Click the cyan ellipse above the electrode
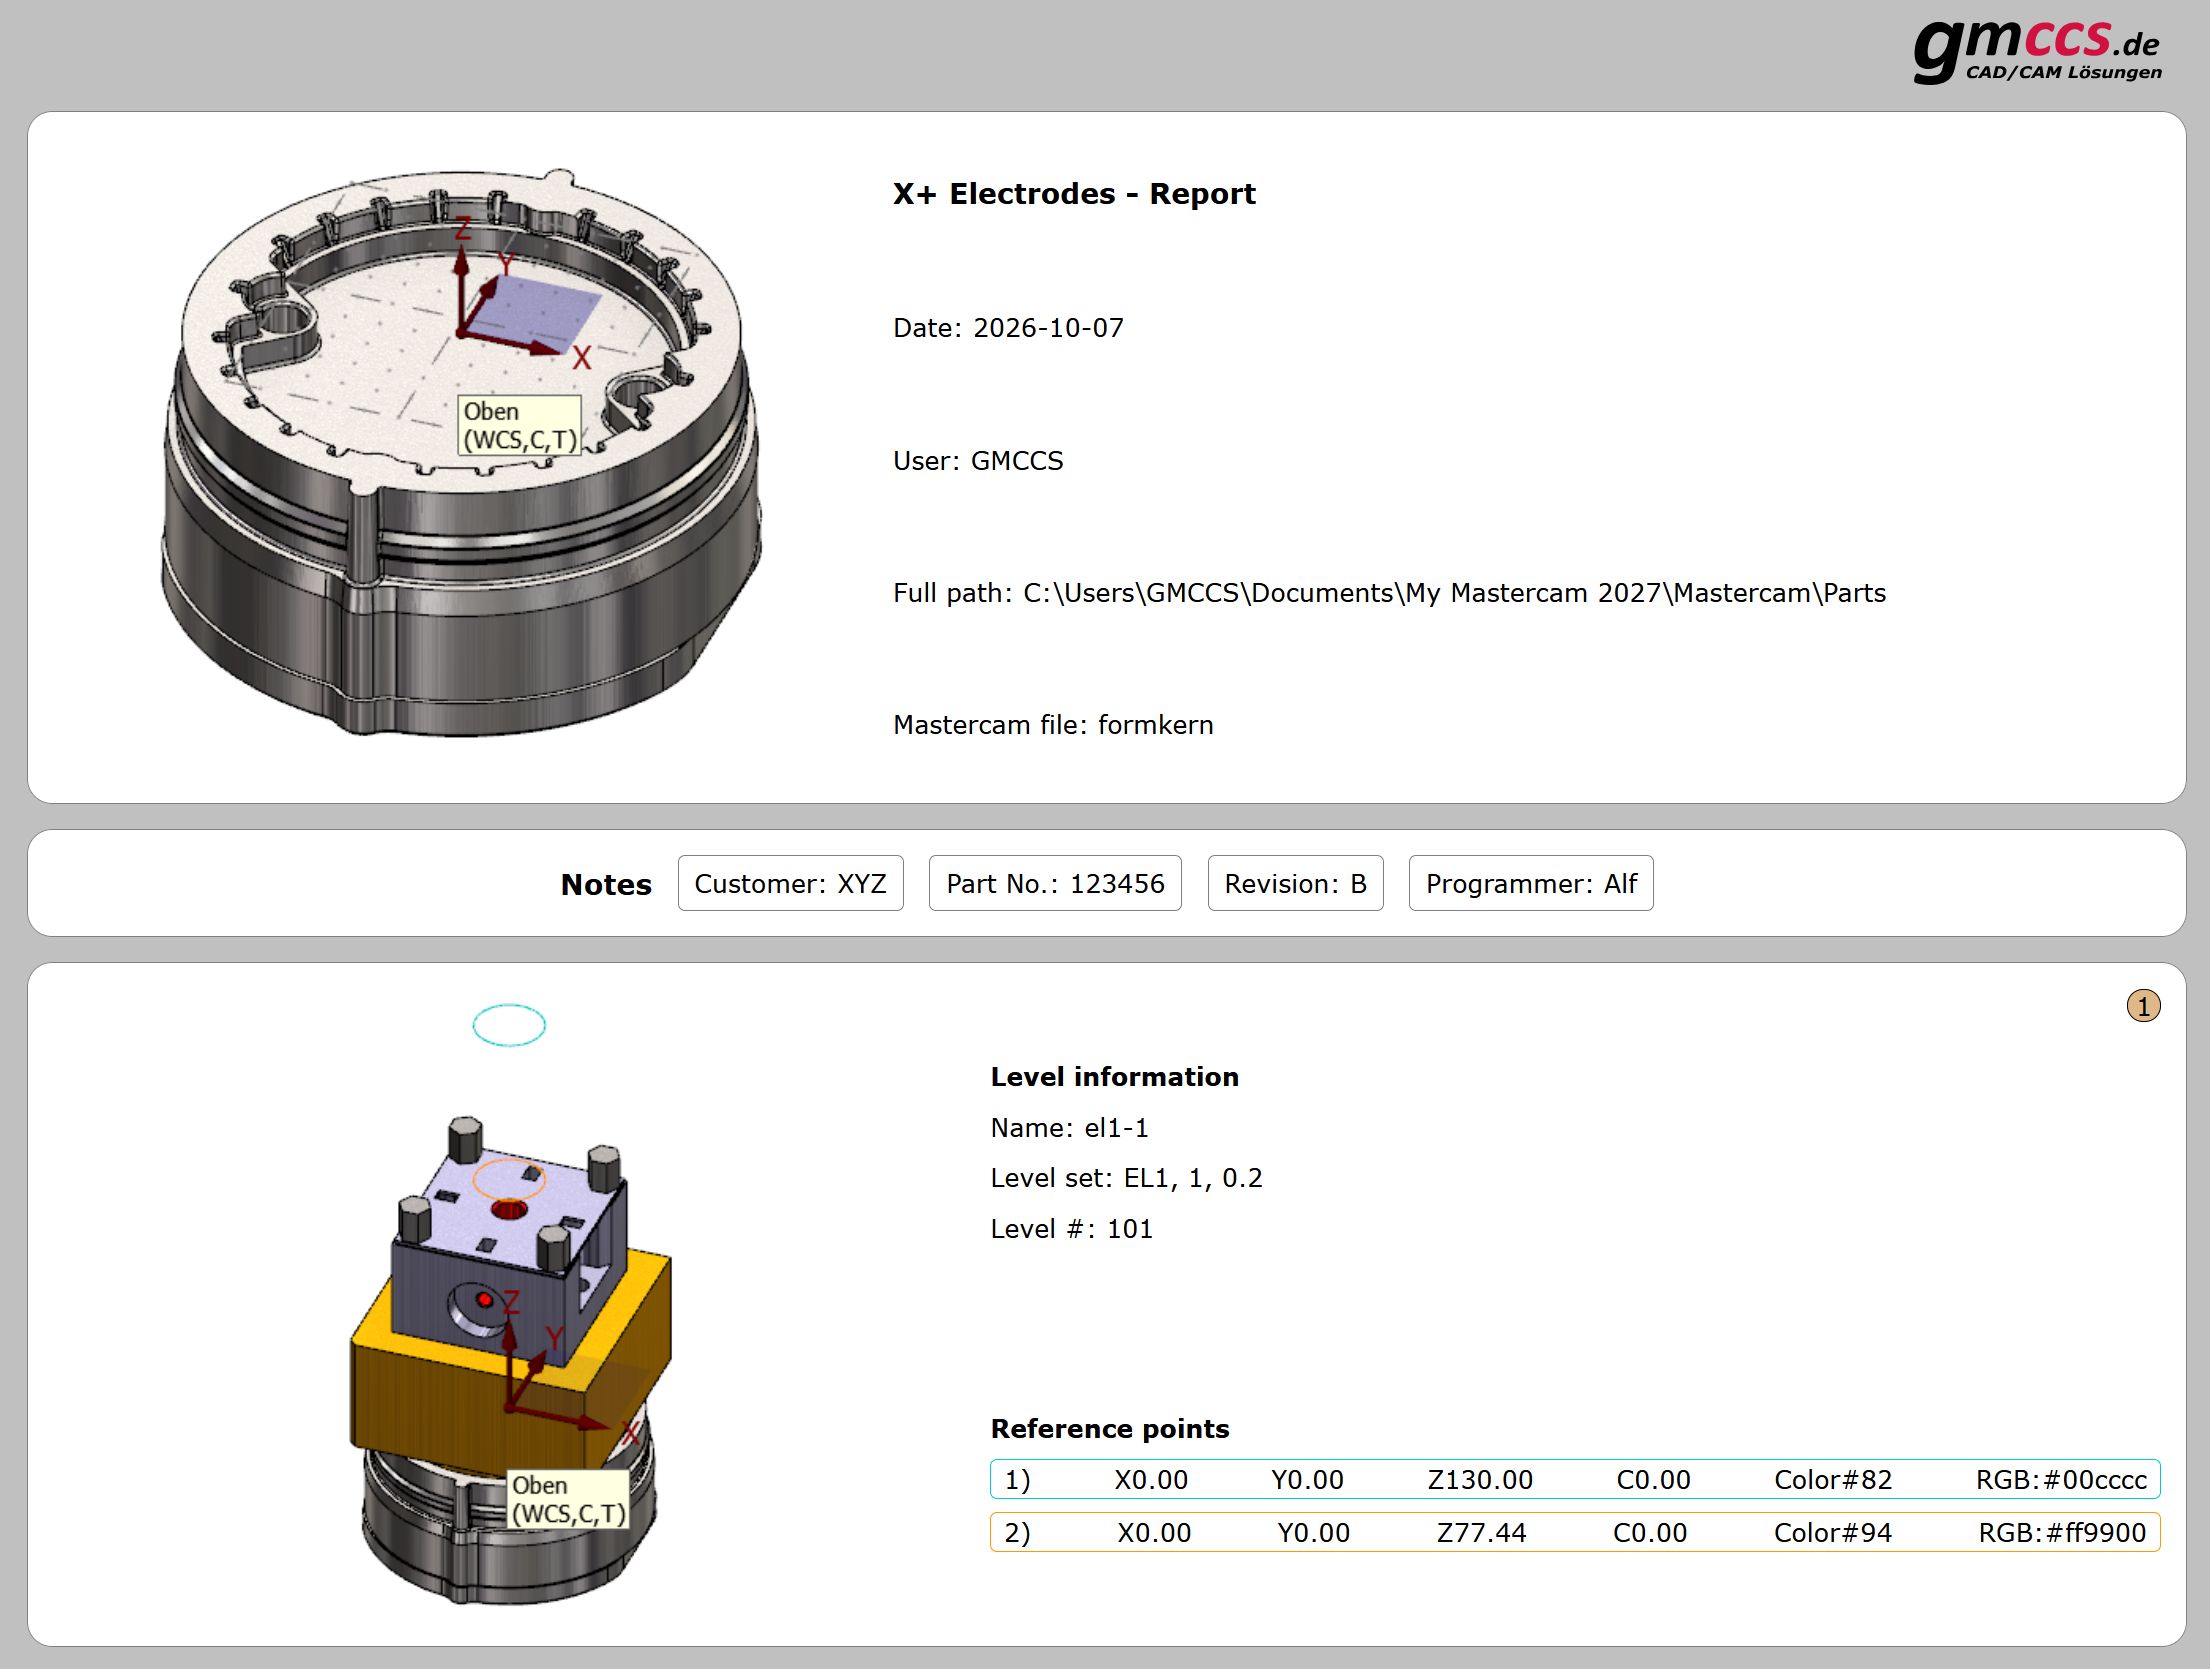This screenshot has width=2210, height=1669. pyautogui.click(x=509, y=1025)
